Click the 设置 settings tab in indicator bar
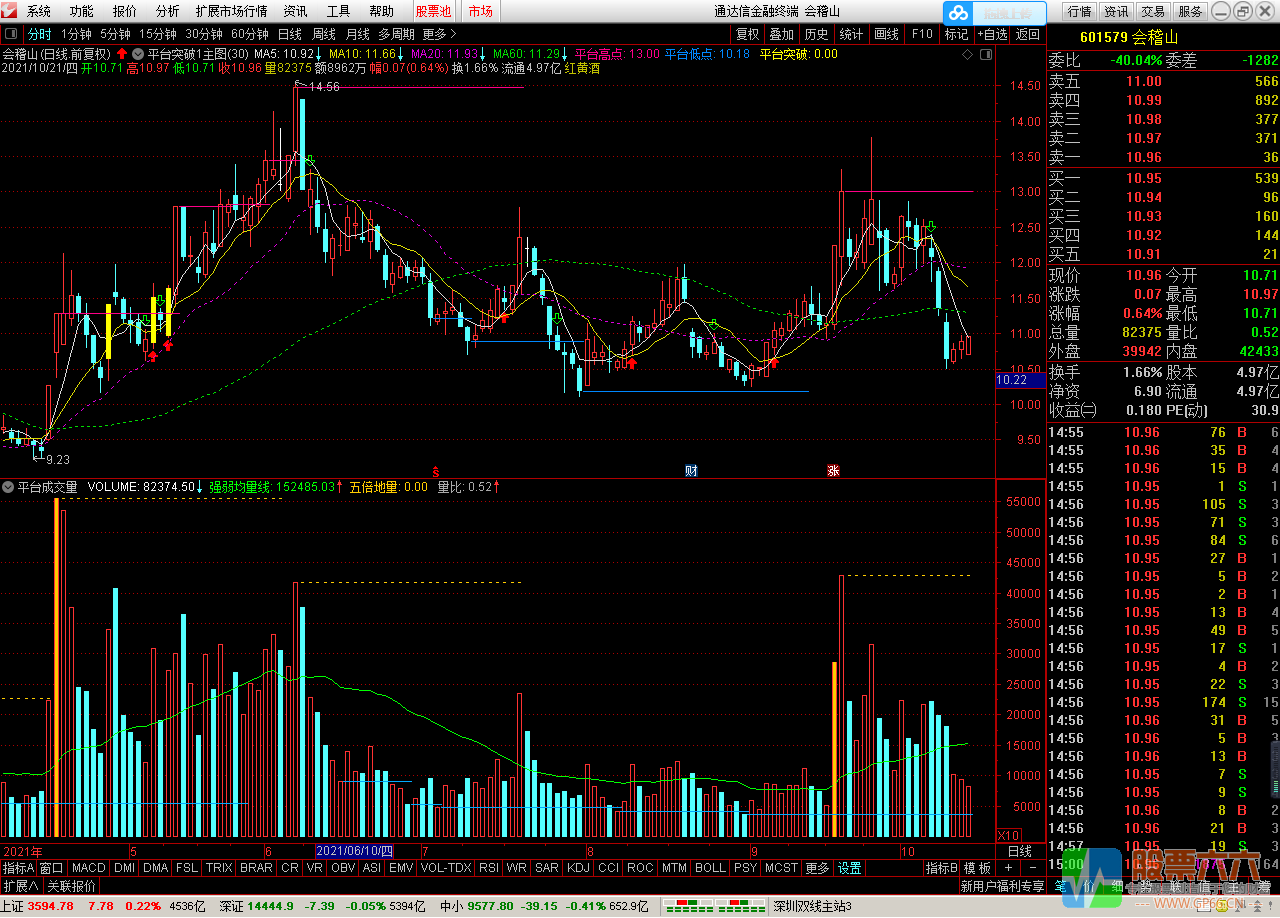This screenshot has width=1280, height=918. click(849, 868)
